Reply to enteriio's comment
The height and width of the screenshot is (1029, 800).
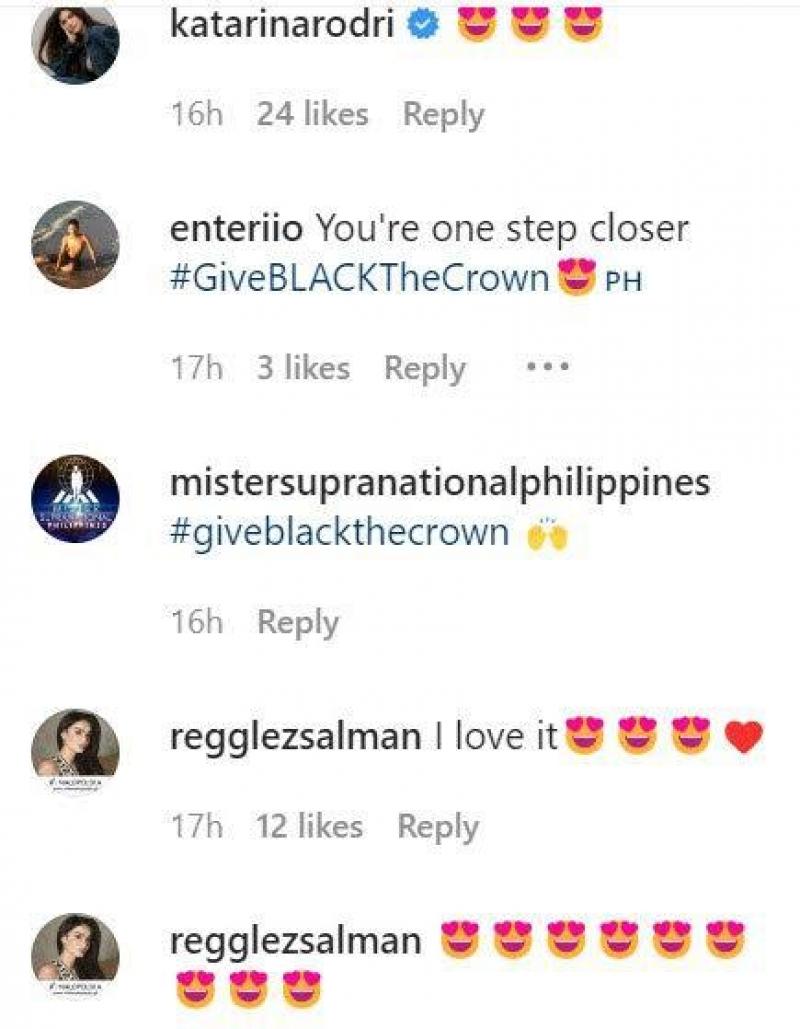point(425,368)
